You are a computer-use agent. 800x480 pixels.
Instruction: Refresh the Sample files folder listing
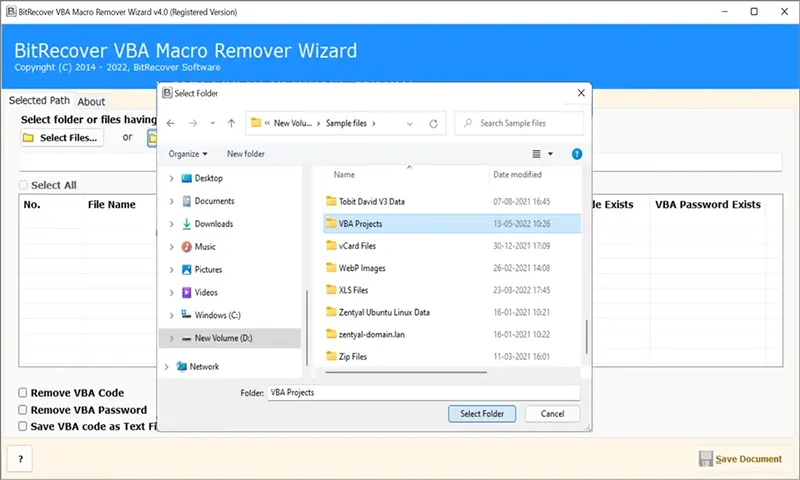click(433, 123)
